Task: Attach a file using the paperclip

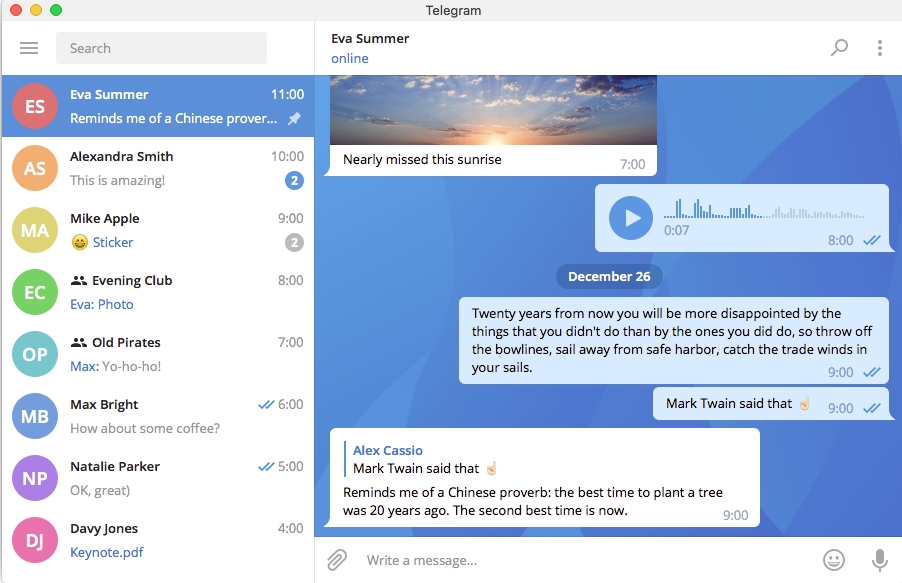Action: coord(338,561)
